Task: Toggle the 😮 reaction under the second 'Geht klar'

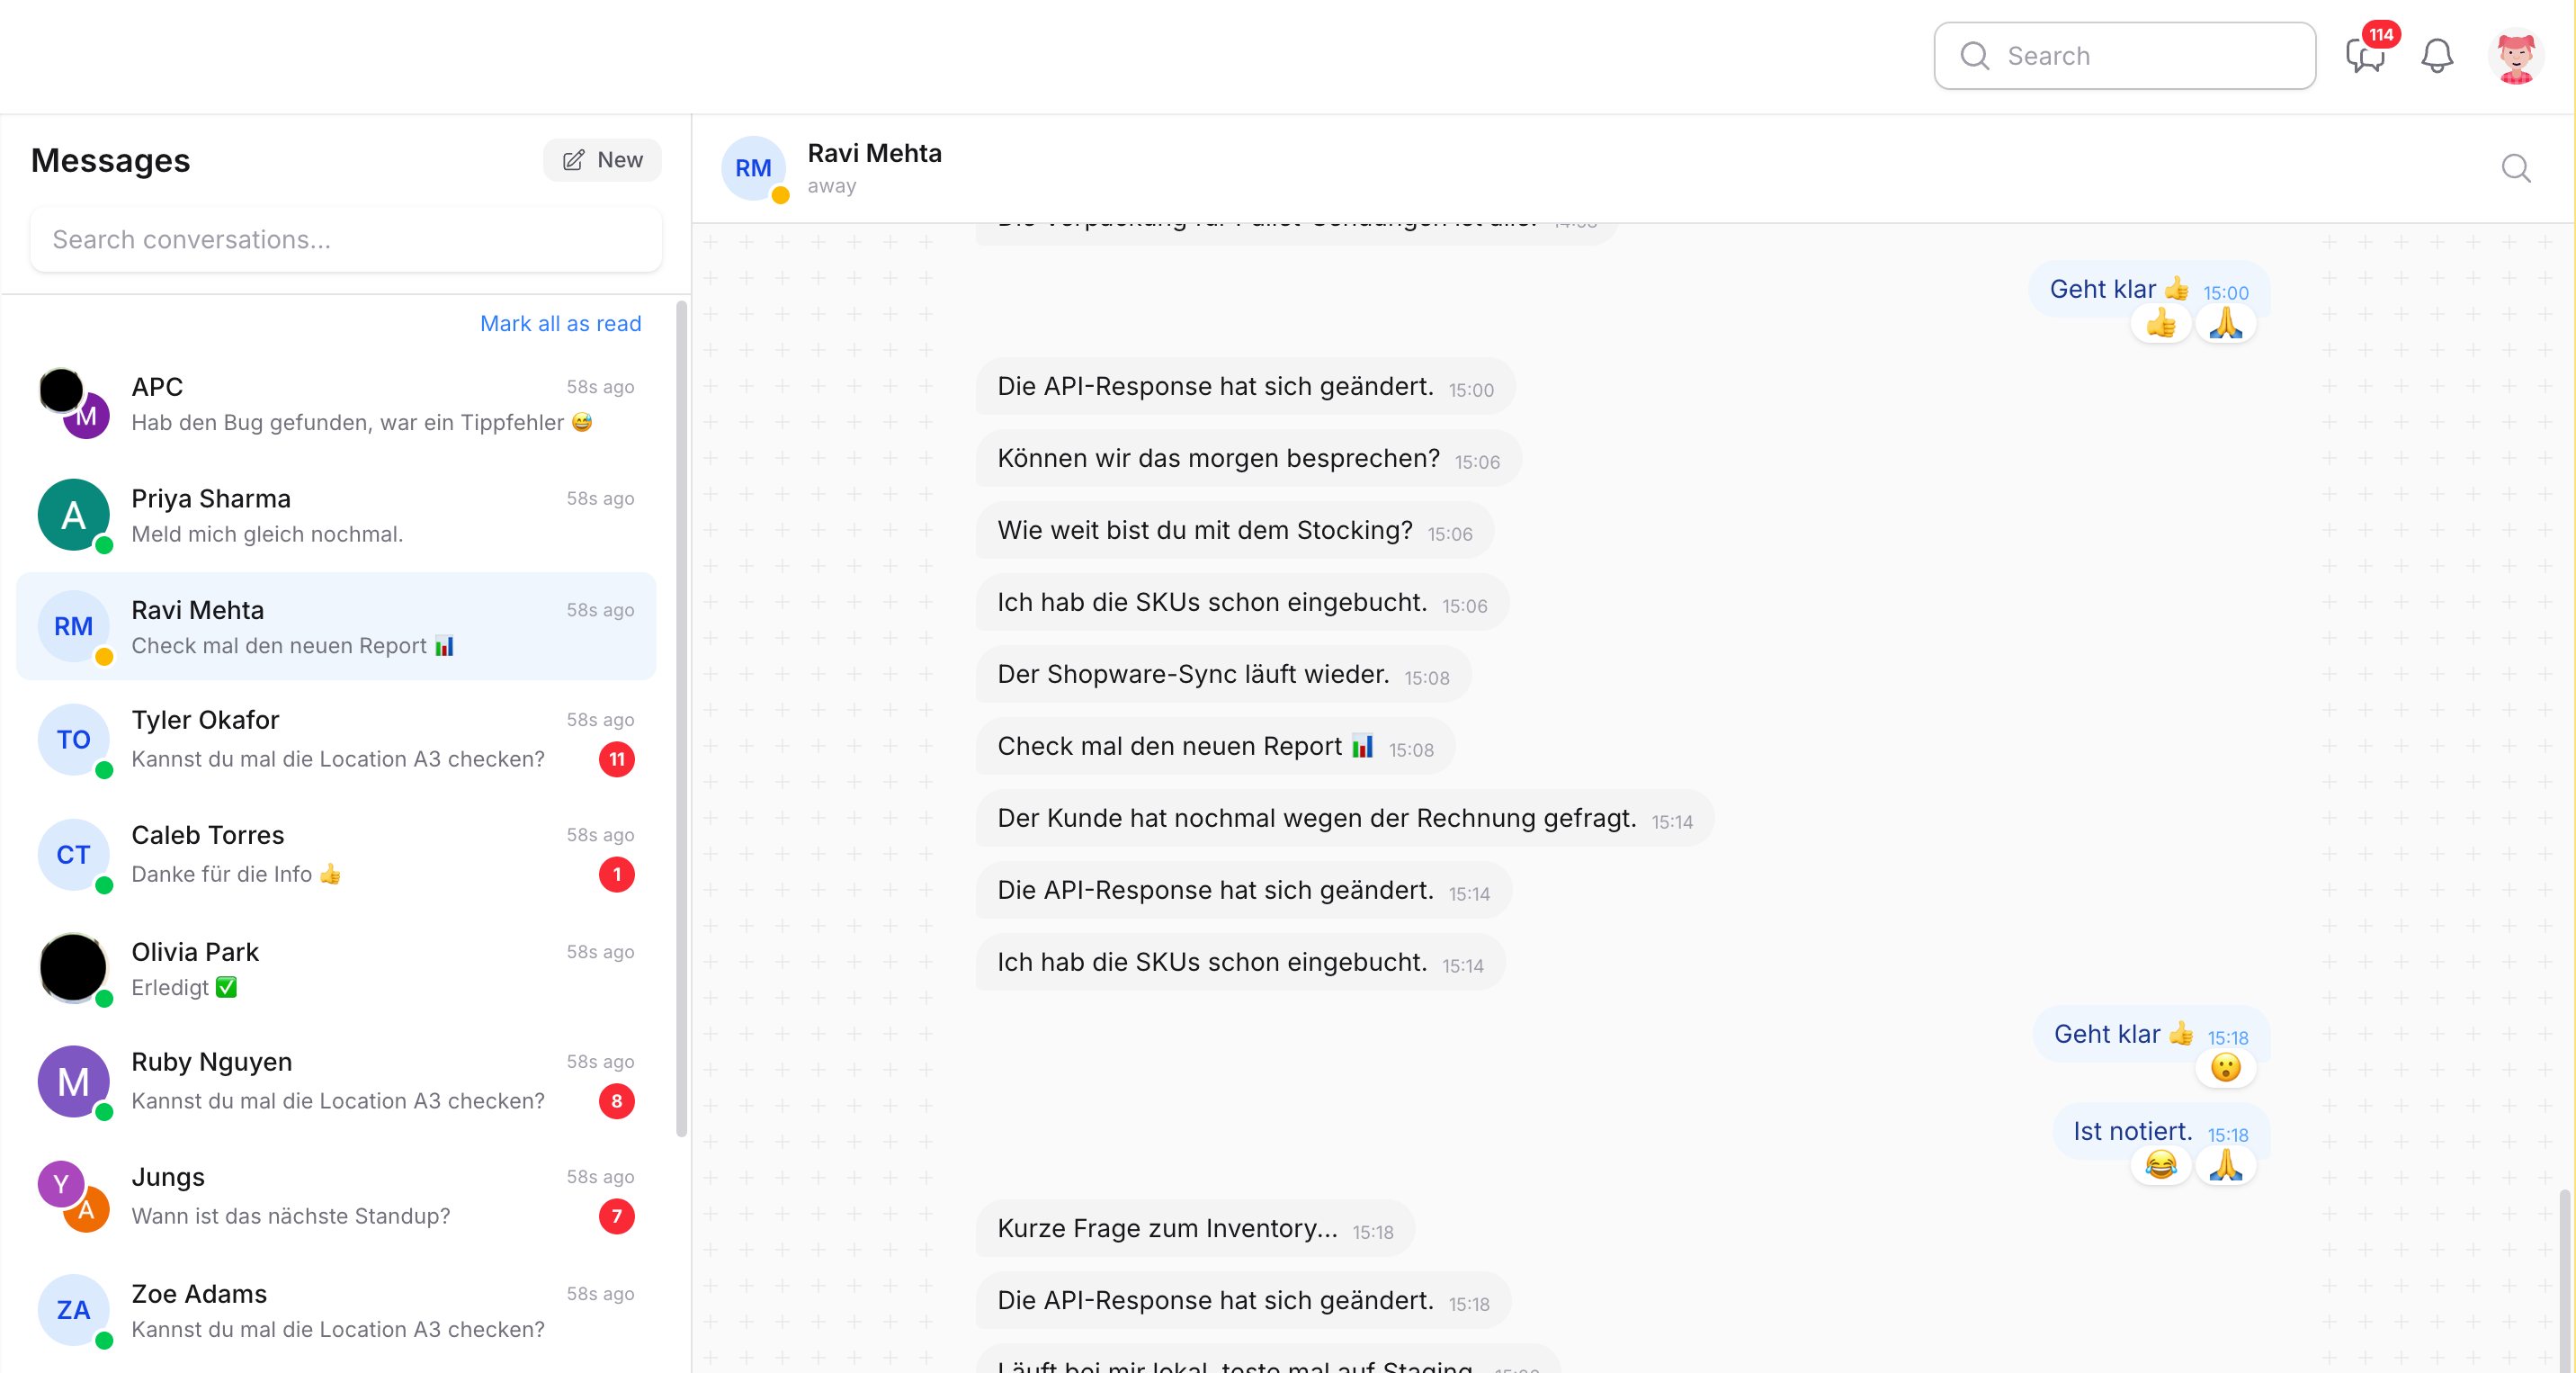Action: pos(2226,1067)
